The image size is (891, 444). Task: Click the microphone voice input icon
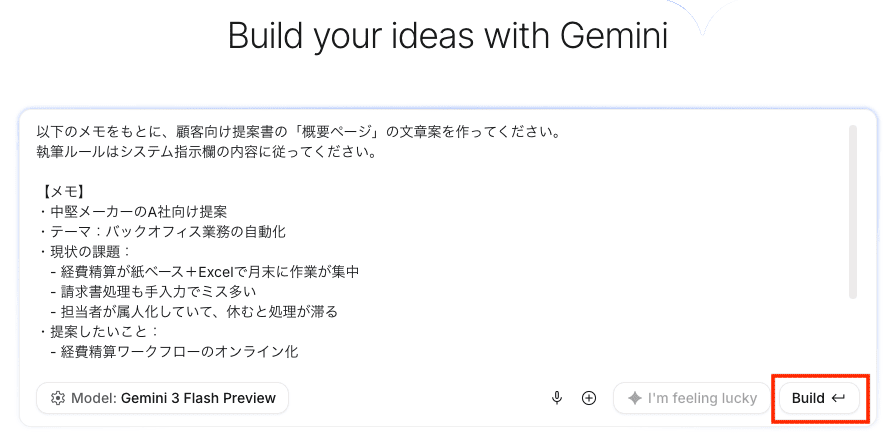coord(557,398)
